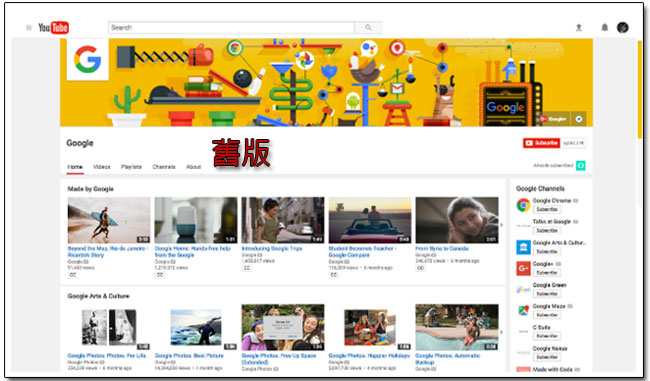This screenshot has height=381, width=650.
Task: Subscribe to Google Arts & Culture channel
Action: [x=547, y=252]
